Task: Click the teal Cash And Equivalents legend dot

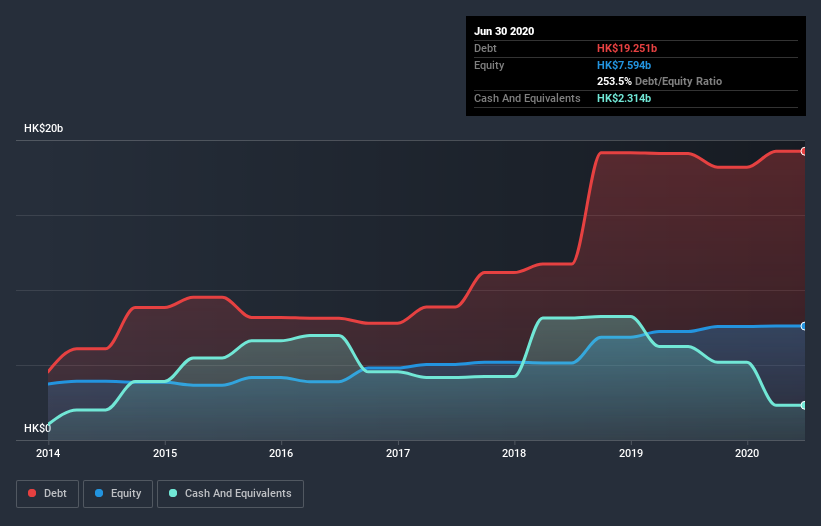Action: (x=173, y=493)
